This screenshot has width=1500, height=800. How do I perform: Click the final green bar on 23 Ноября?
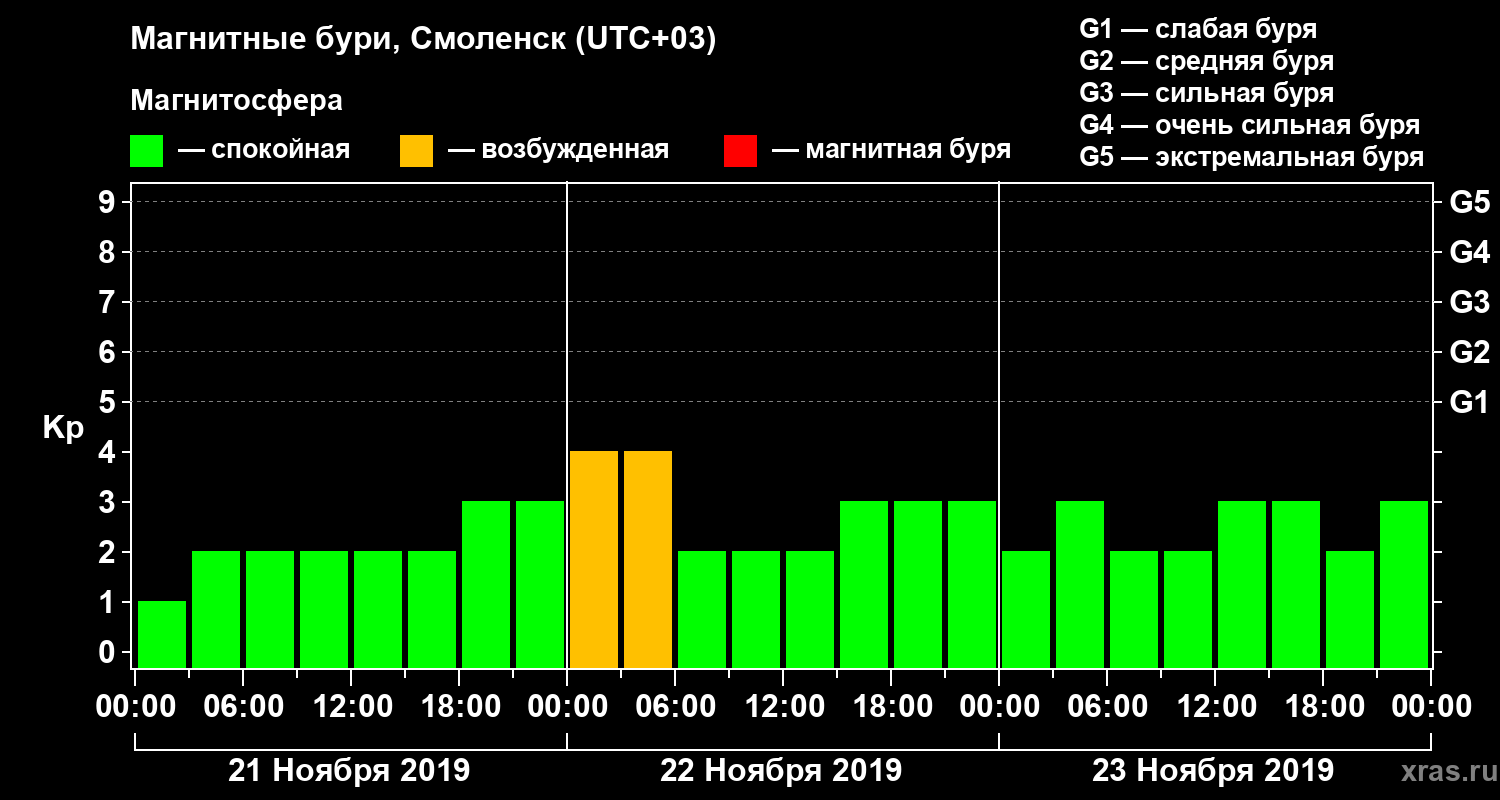click(1404, 584)
